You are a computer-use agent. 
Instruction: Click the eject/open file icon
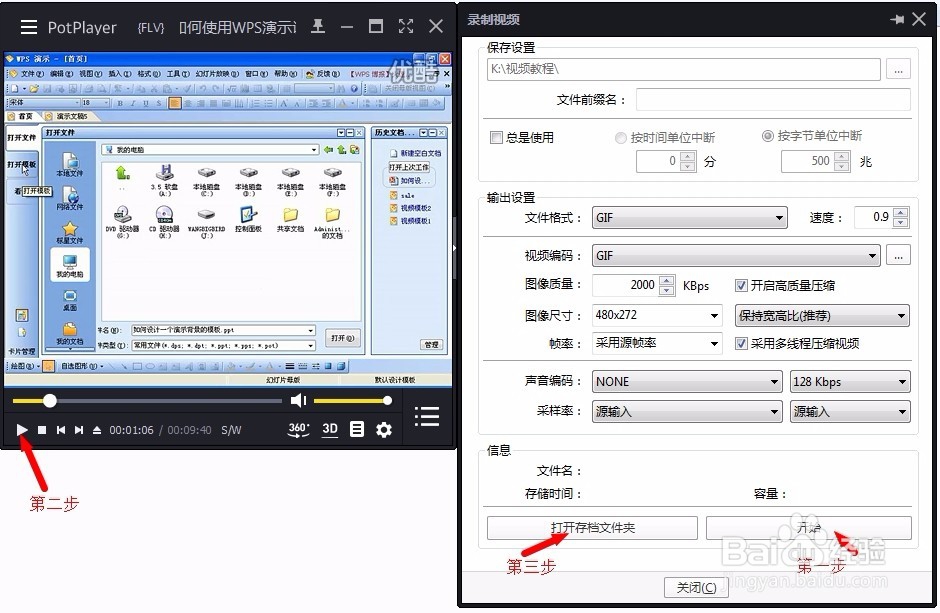[97, 430]
